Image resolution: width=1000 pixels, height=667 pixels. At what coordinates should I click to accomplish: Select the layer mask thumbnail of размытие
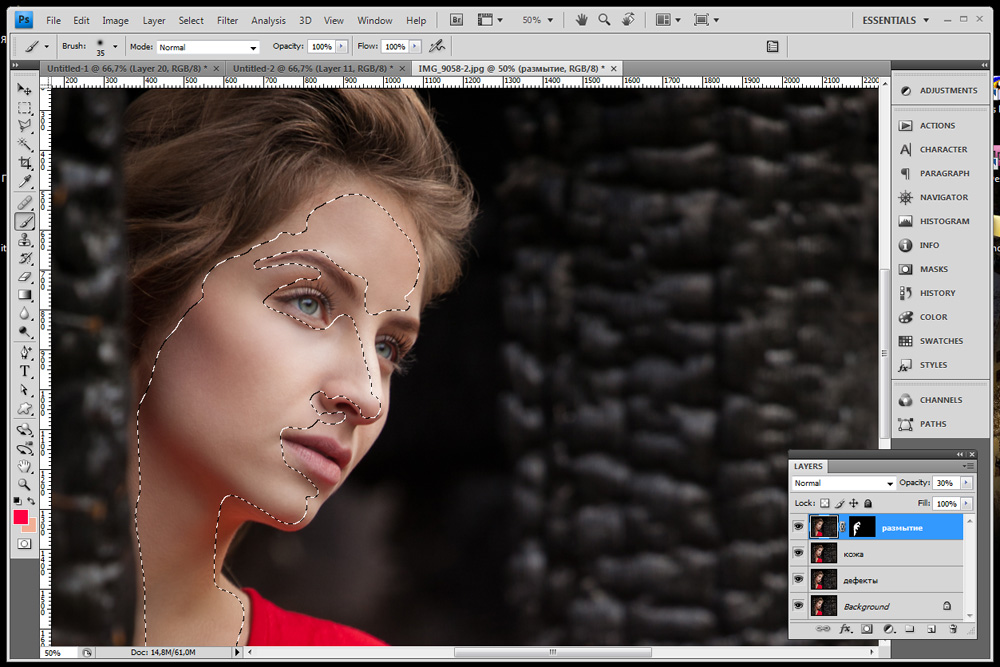[861, 527]
